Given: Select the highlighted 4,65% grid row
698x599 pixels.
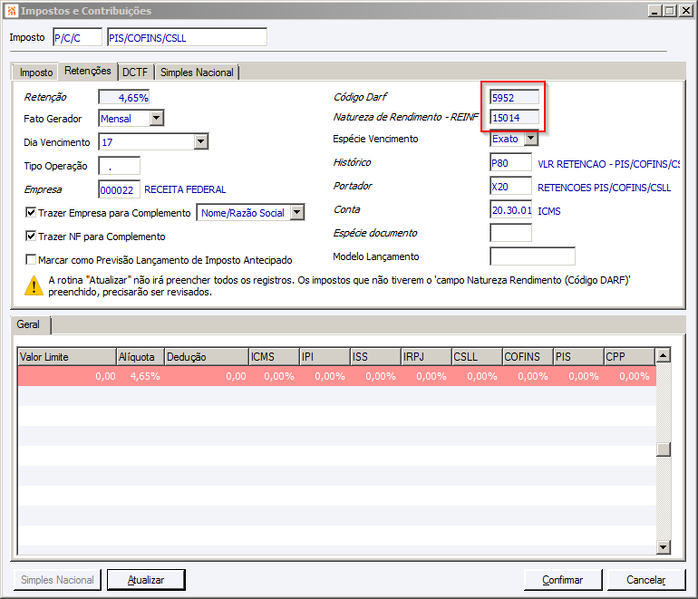Looking at the screenshot, I should tap(337, 376).
